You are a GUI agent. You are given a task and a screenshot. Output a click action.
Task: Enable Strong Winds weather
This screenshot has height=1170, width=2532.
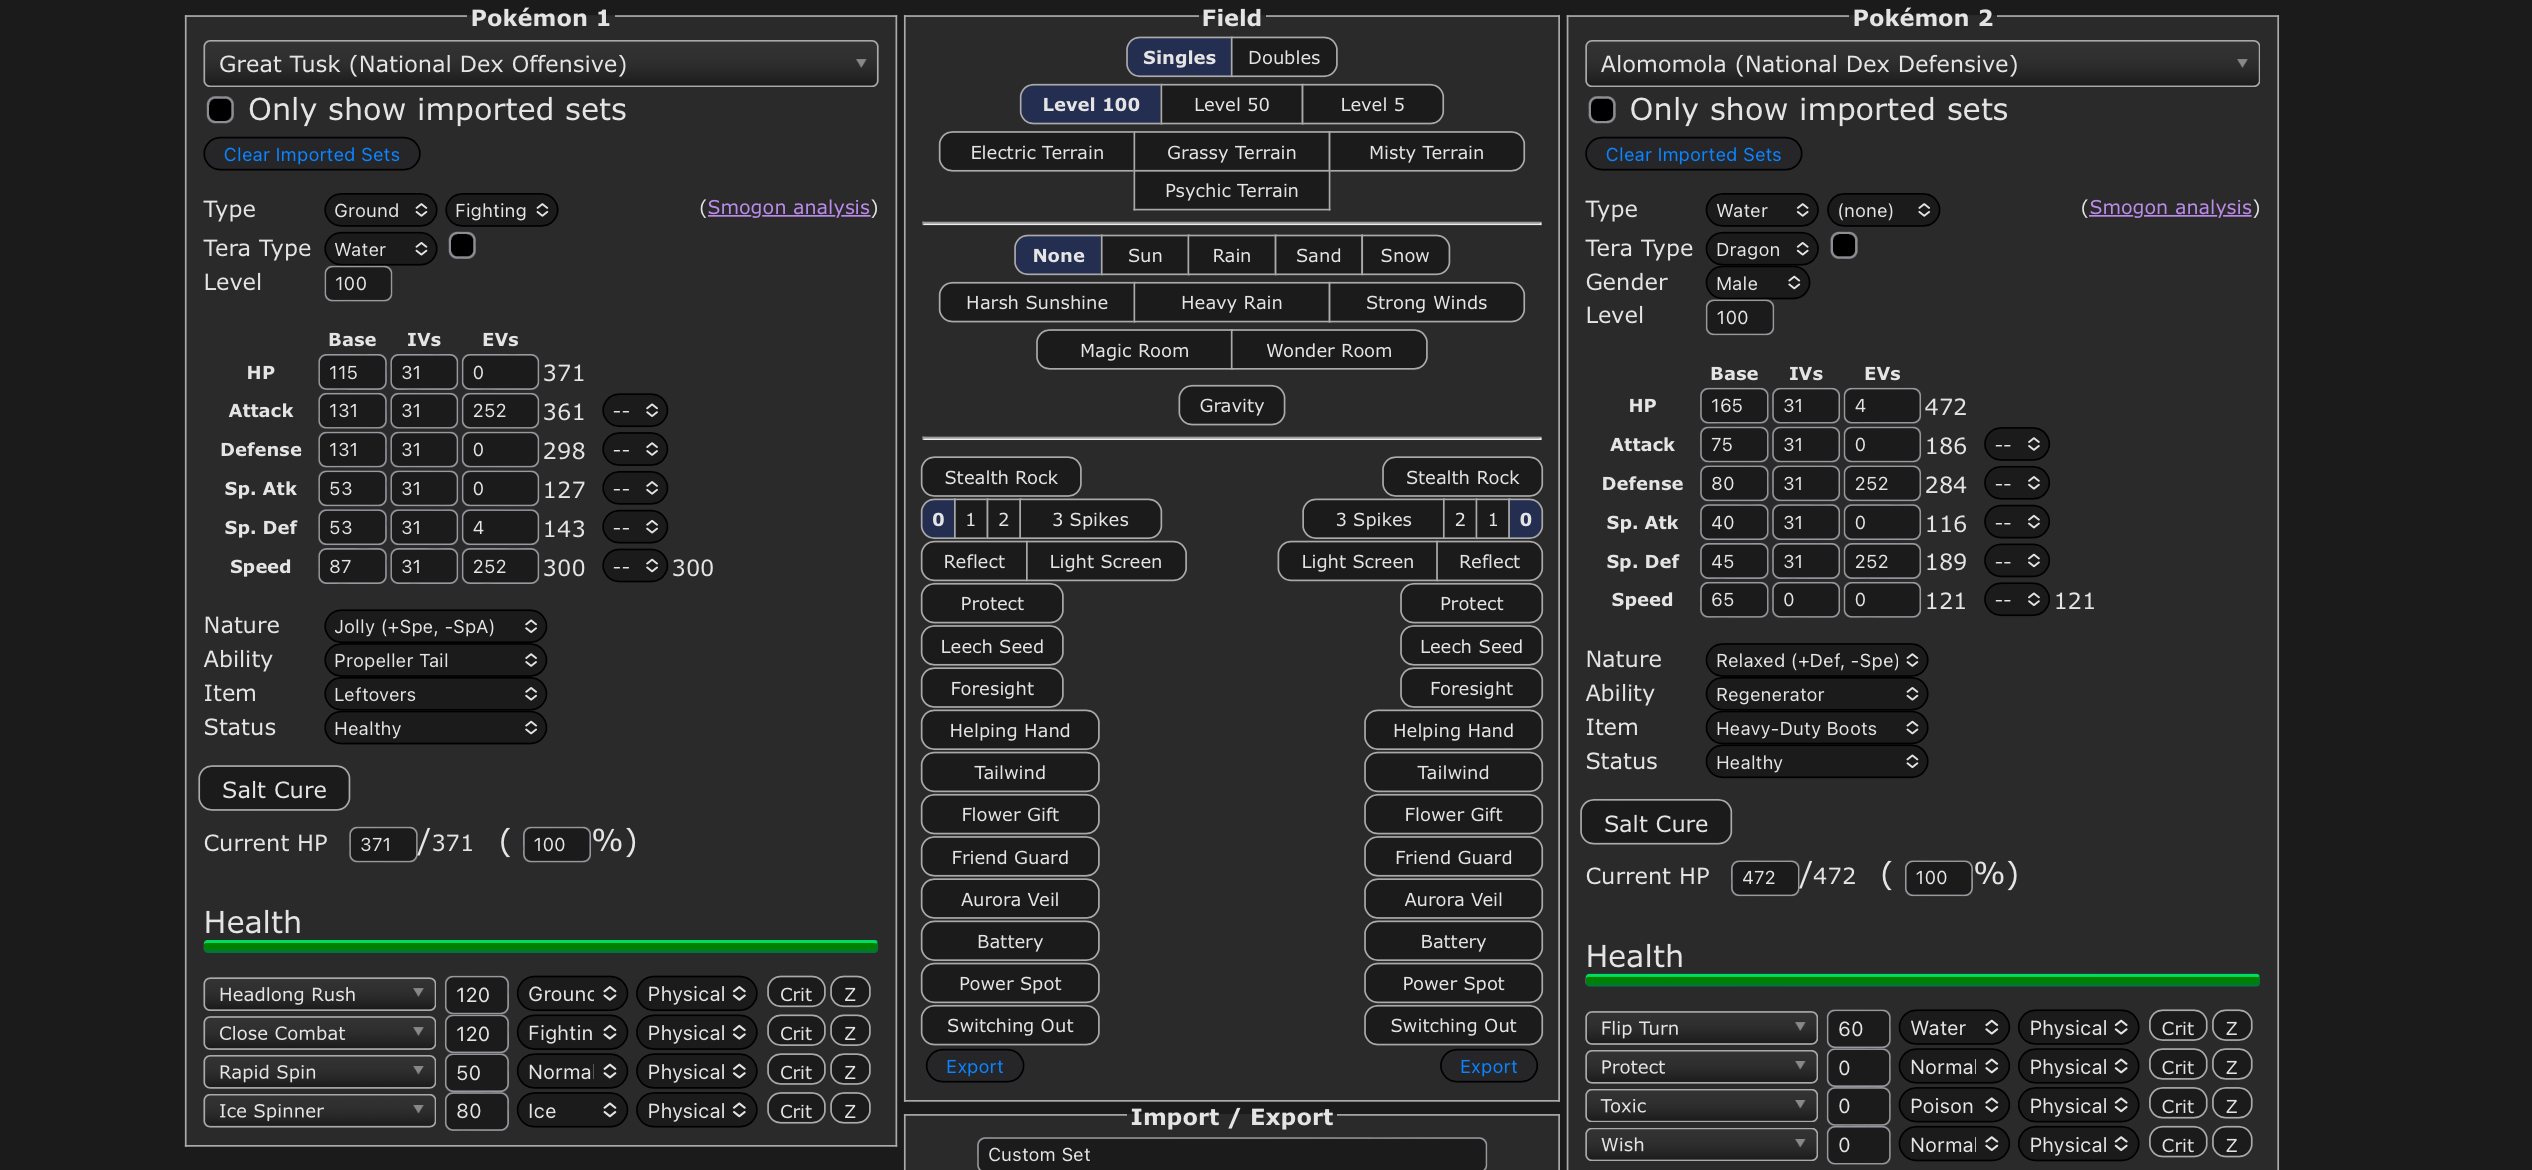pos(1426,302)
